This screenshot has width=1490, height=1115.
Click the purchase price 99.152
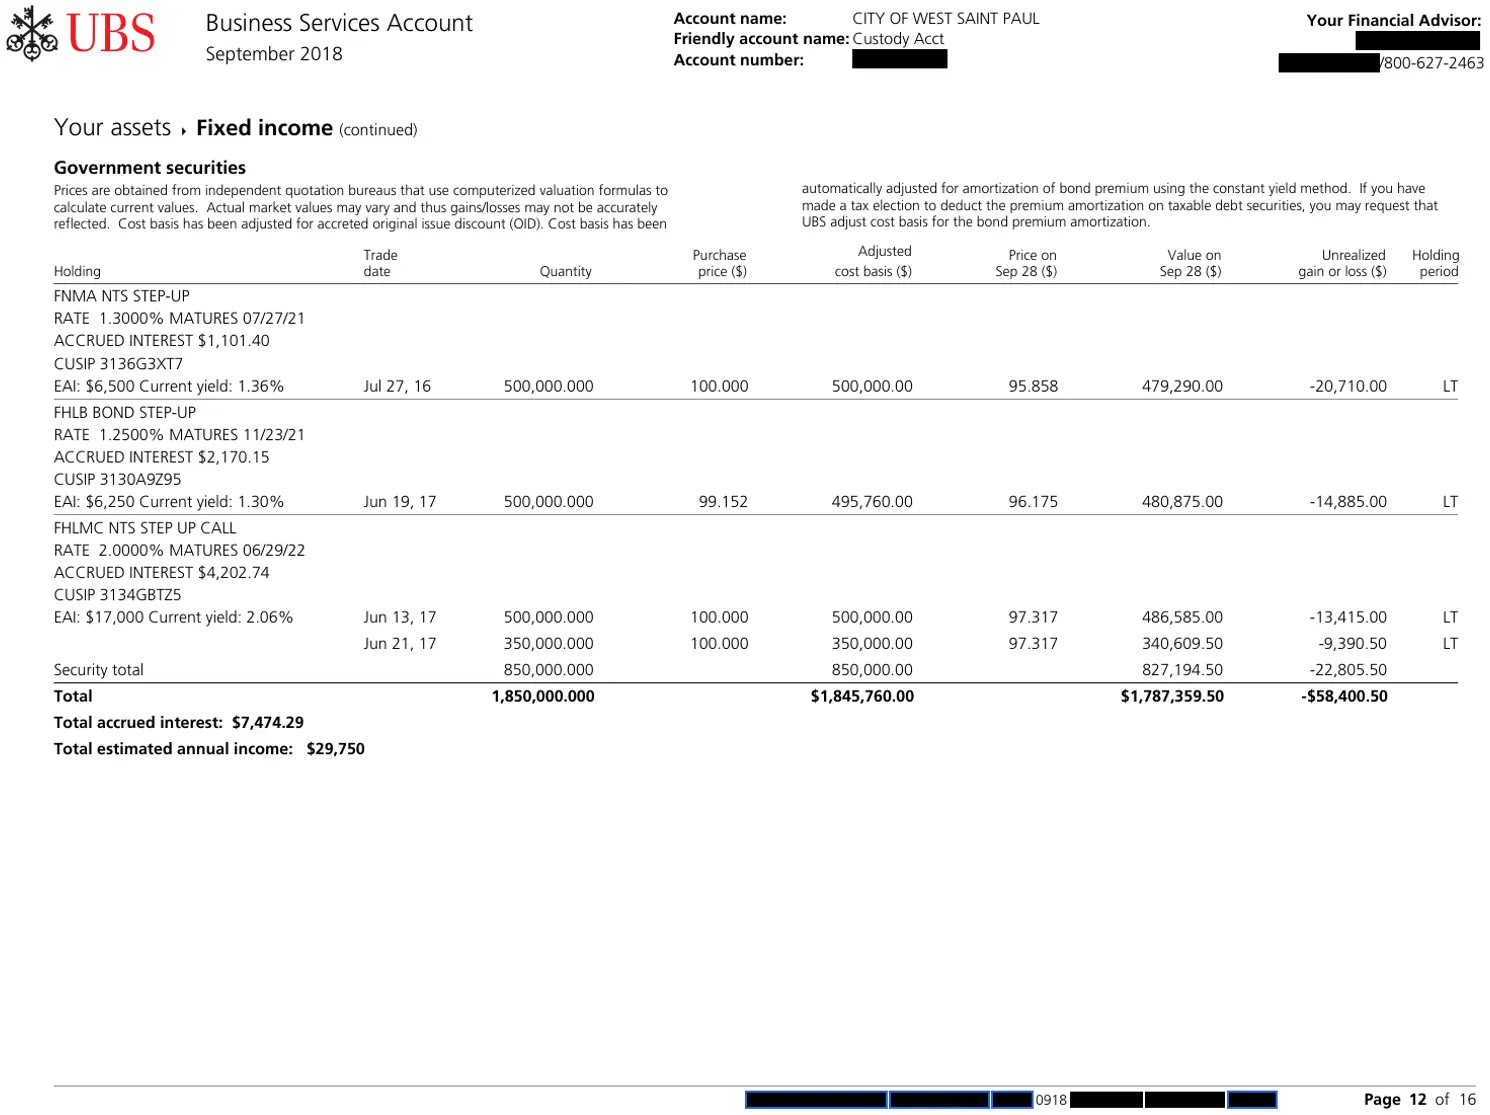723,502
